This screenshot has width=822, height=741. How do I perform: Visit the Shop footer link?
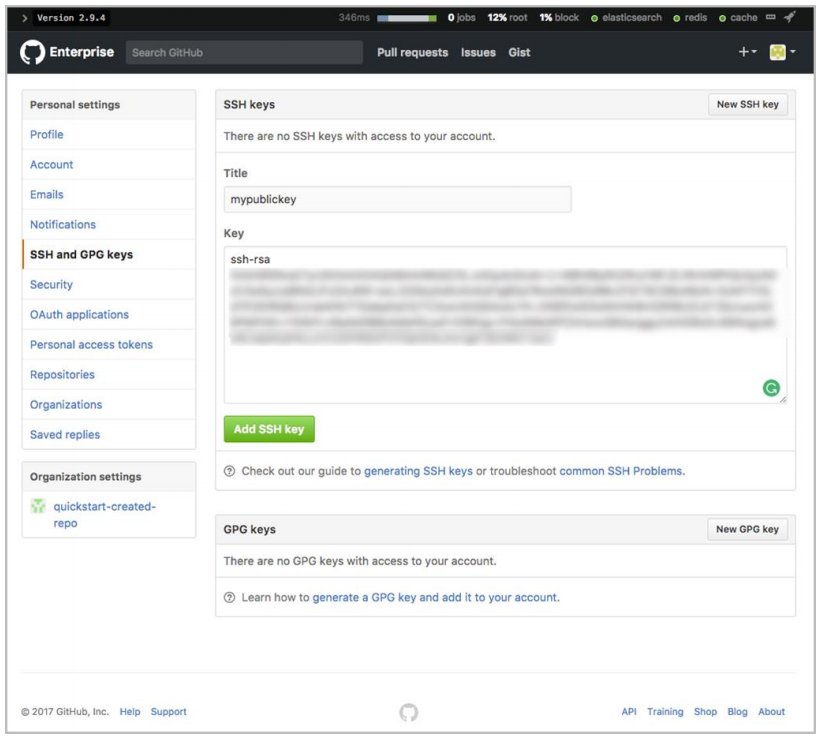pyautogui.click(x=705, y=712)
